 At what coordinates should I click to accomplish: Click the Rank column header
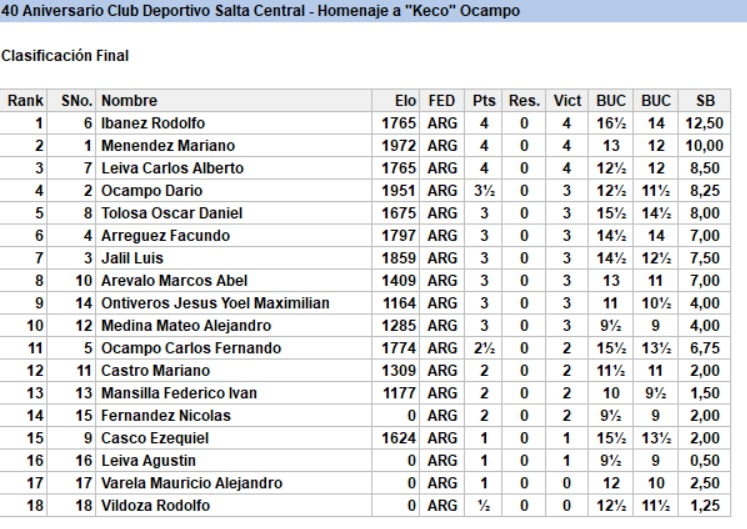tap(25, 101)
